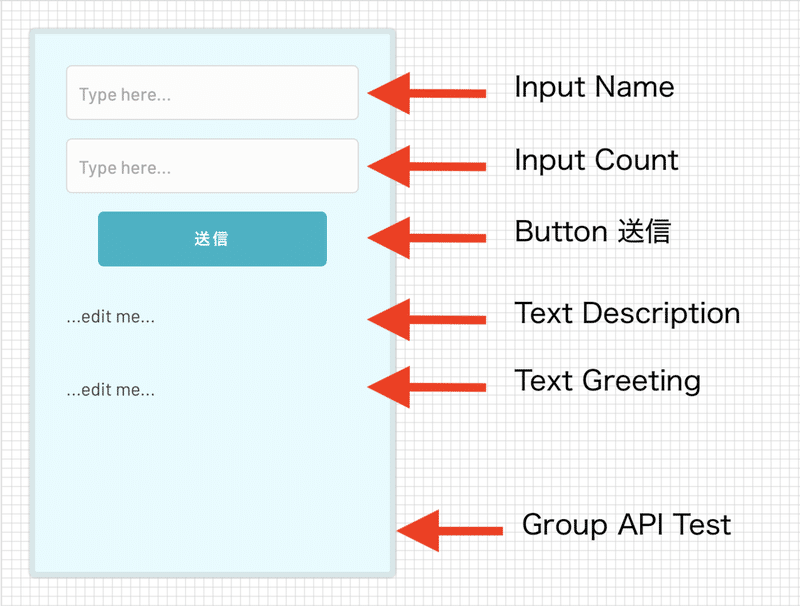Click the upper "Type here..." Name input

pos(212,93)
